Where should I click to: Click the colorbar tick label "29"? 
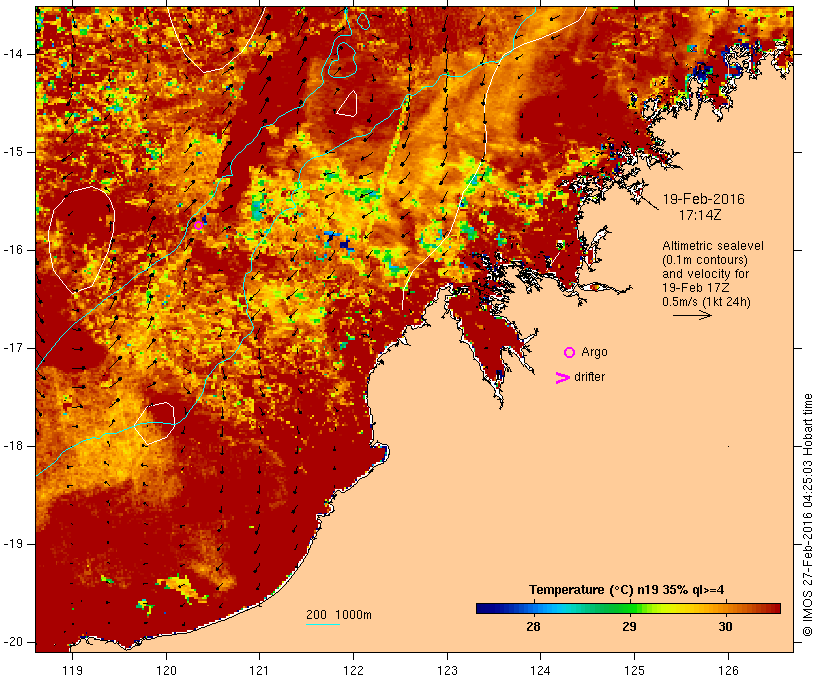pos(629,627)
